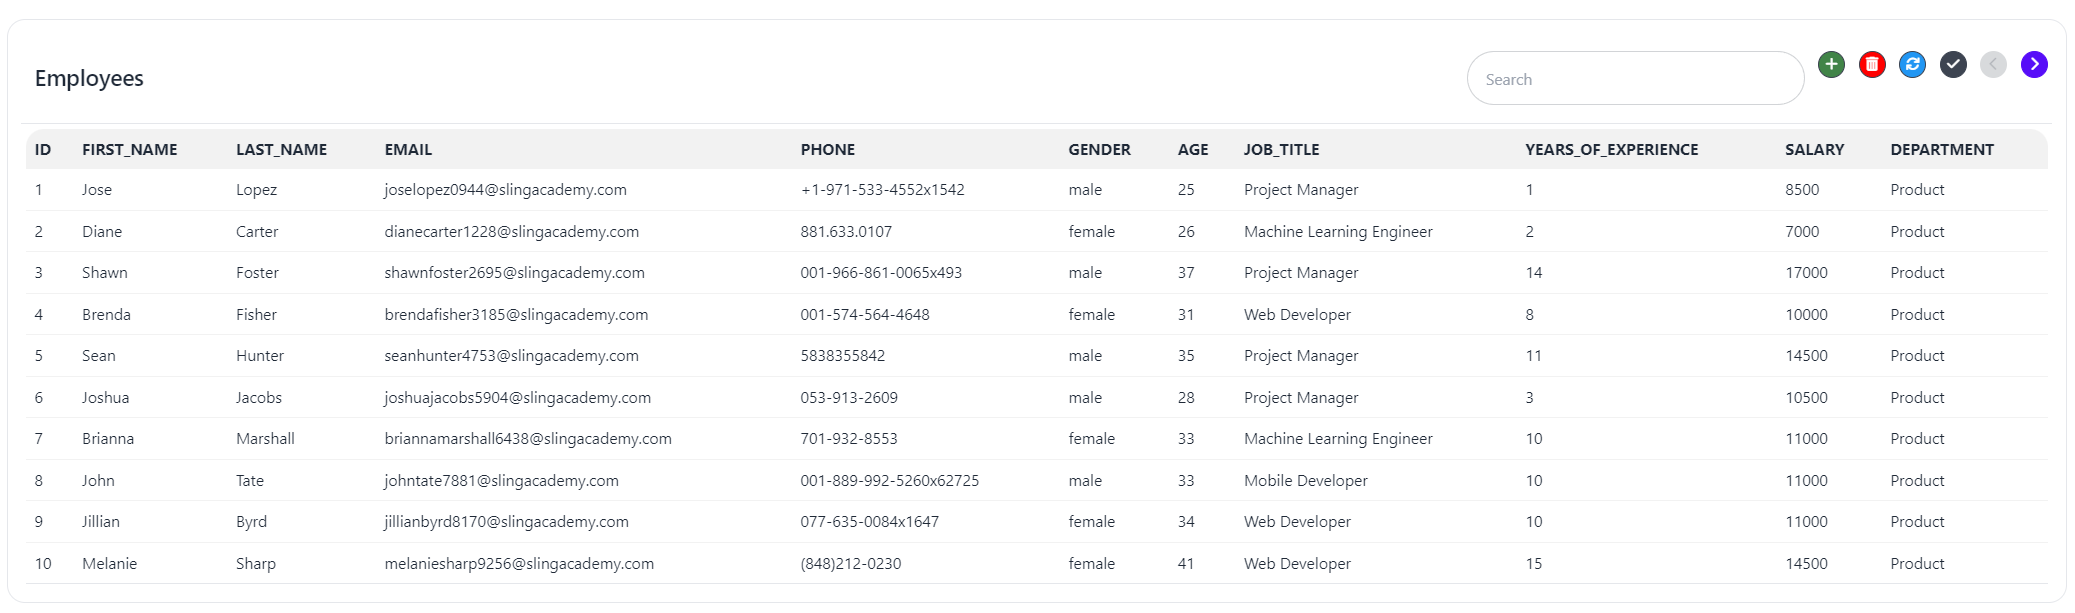
Task: Select the row for Jose Lopez
Action: [x=96, y=190]
